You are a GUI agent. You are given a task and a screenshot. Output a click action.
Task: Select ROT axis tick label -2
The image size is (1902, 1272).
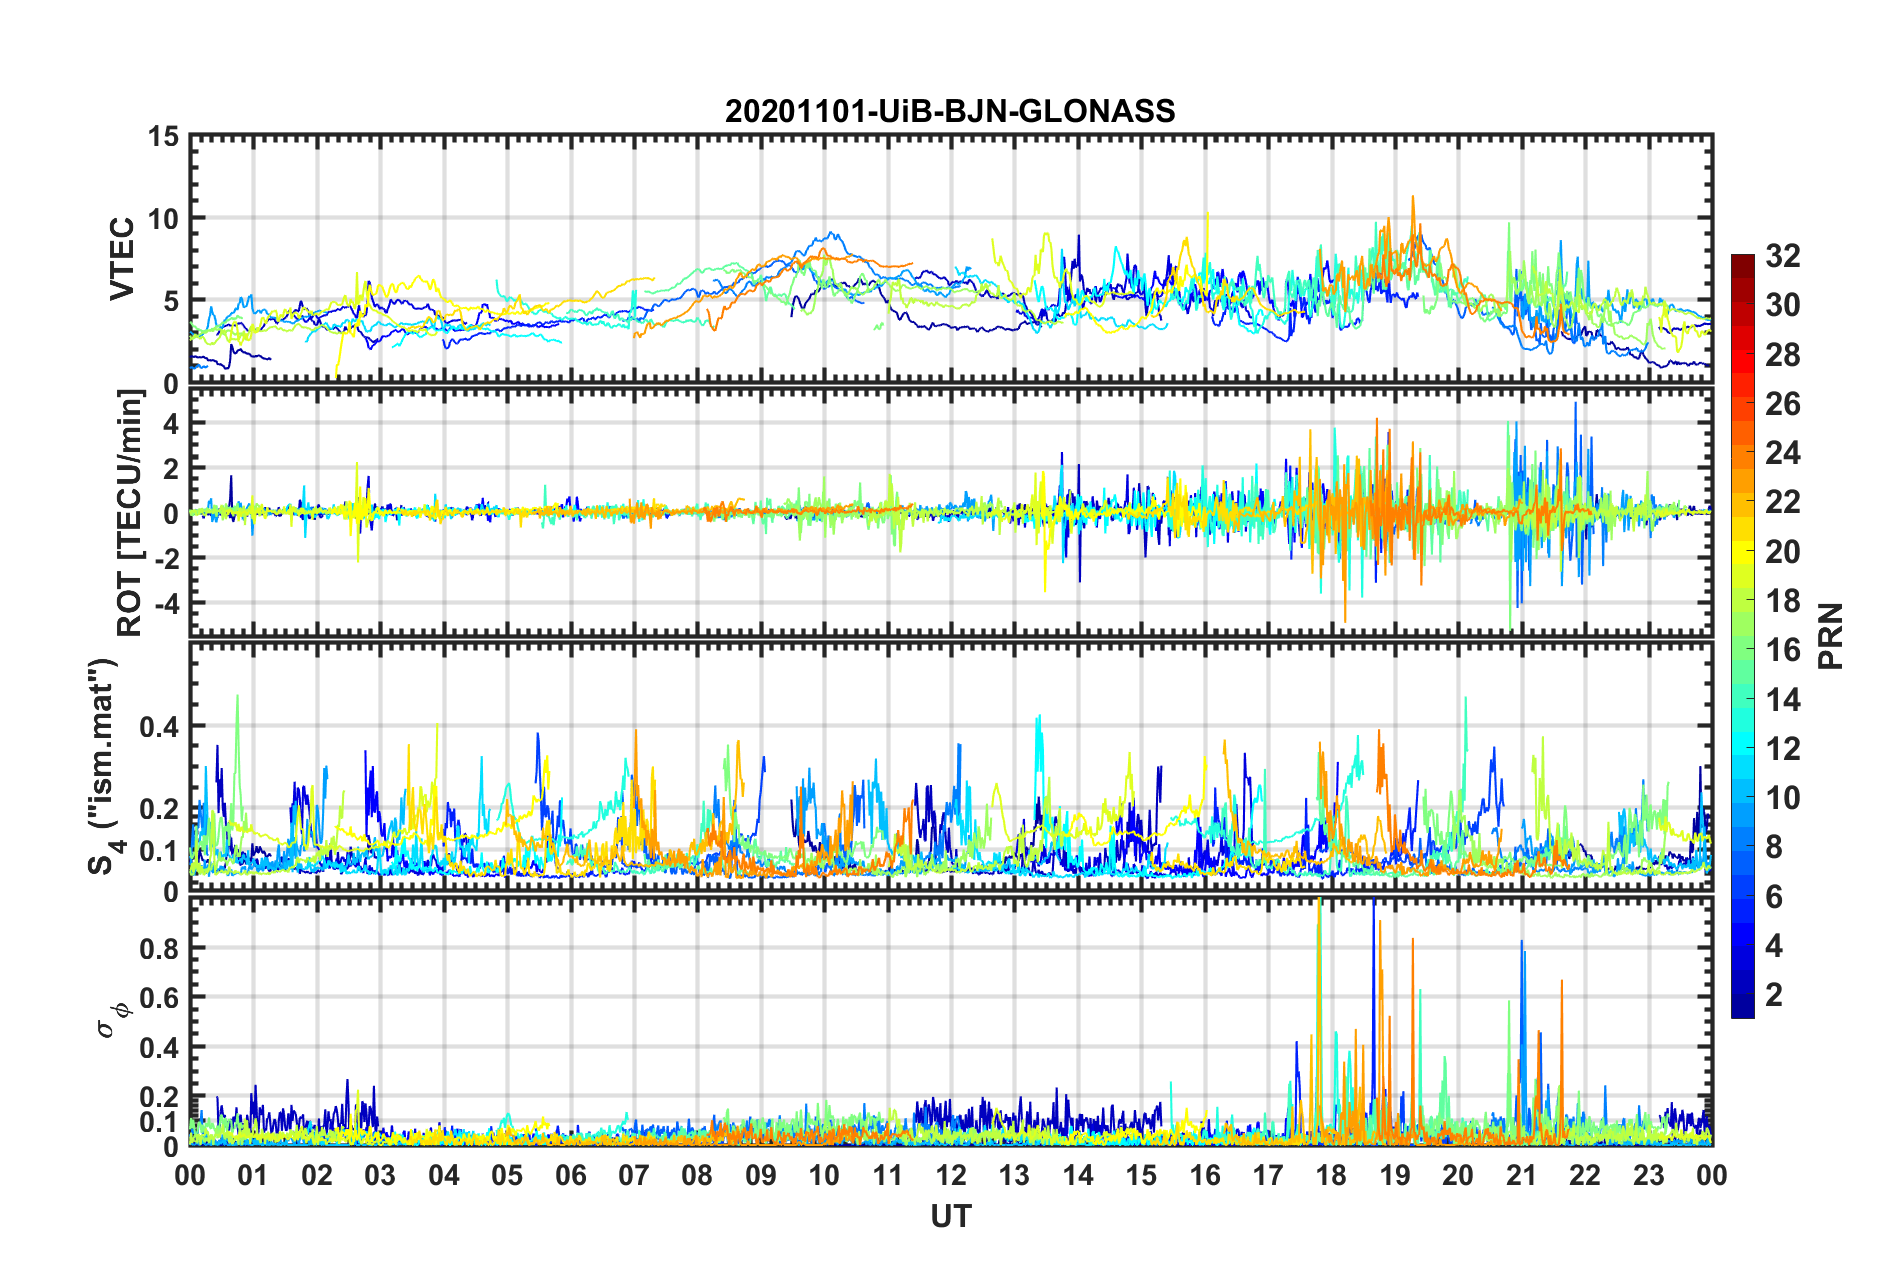(166, 558)
